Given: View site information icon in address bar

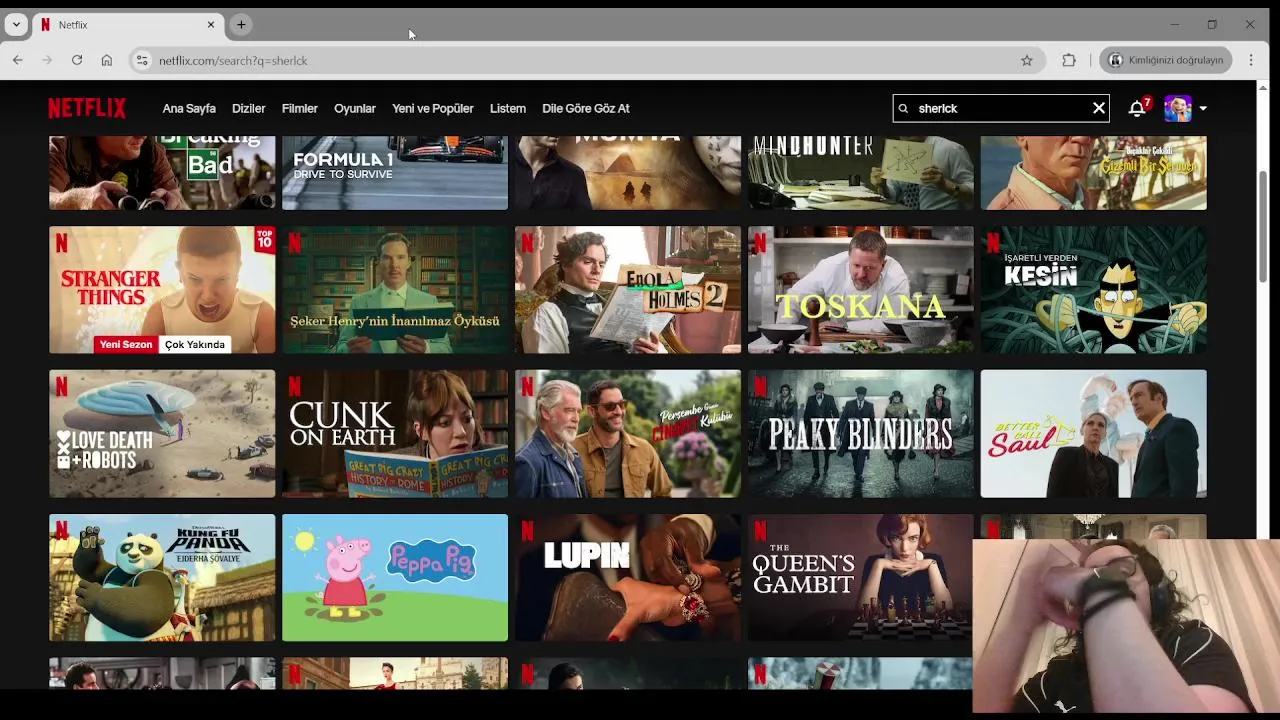Looking at the screenshot, I should click(x=142, y=60).
